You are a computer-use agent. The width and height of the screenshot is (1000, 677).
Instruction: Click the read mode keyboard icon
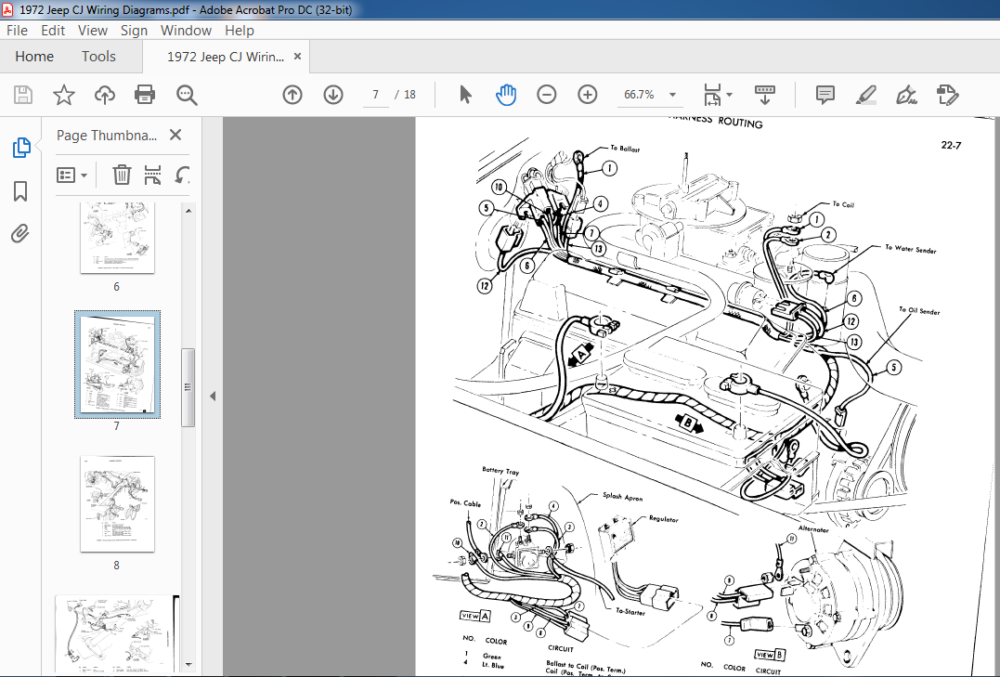765,95
